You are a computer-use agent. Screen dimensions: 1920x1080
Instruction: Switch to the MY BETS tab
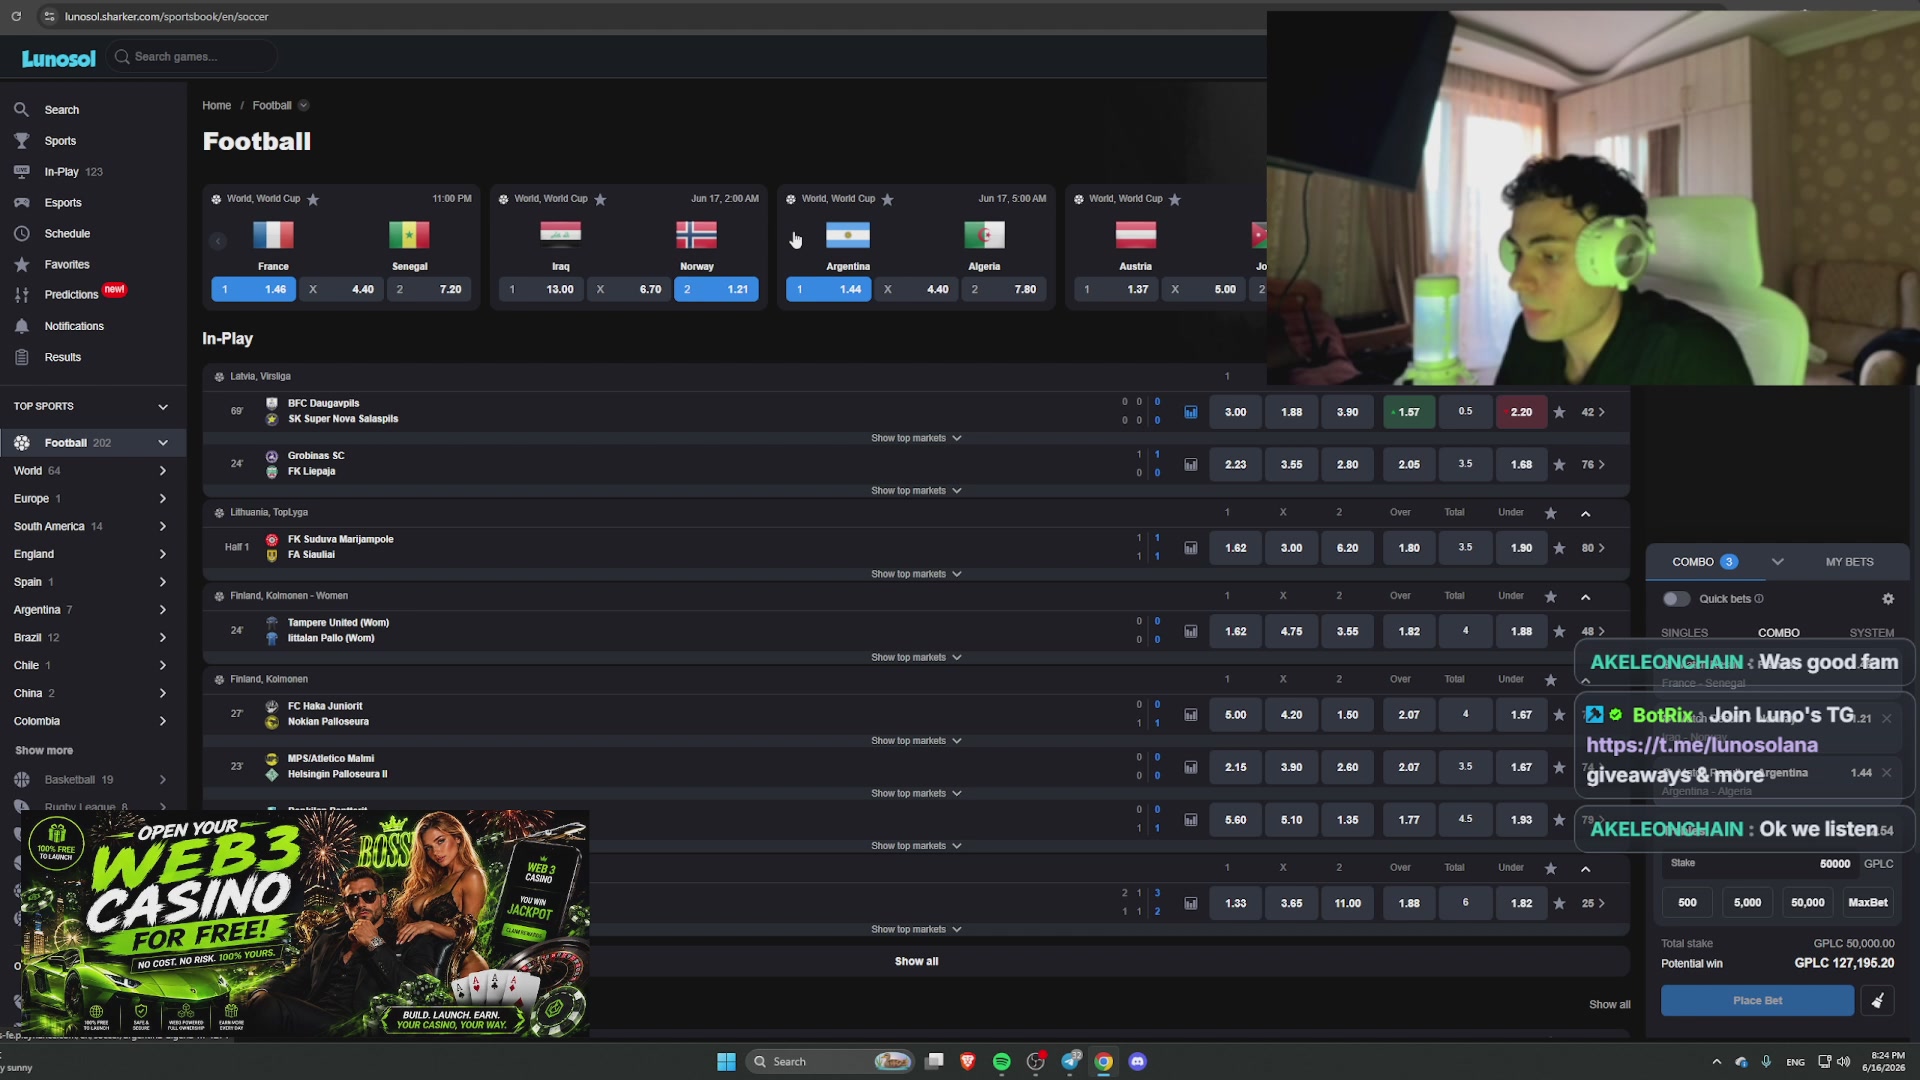pos(1849,562)
